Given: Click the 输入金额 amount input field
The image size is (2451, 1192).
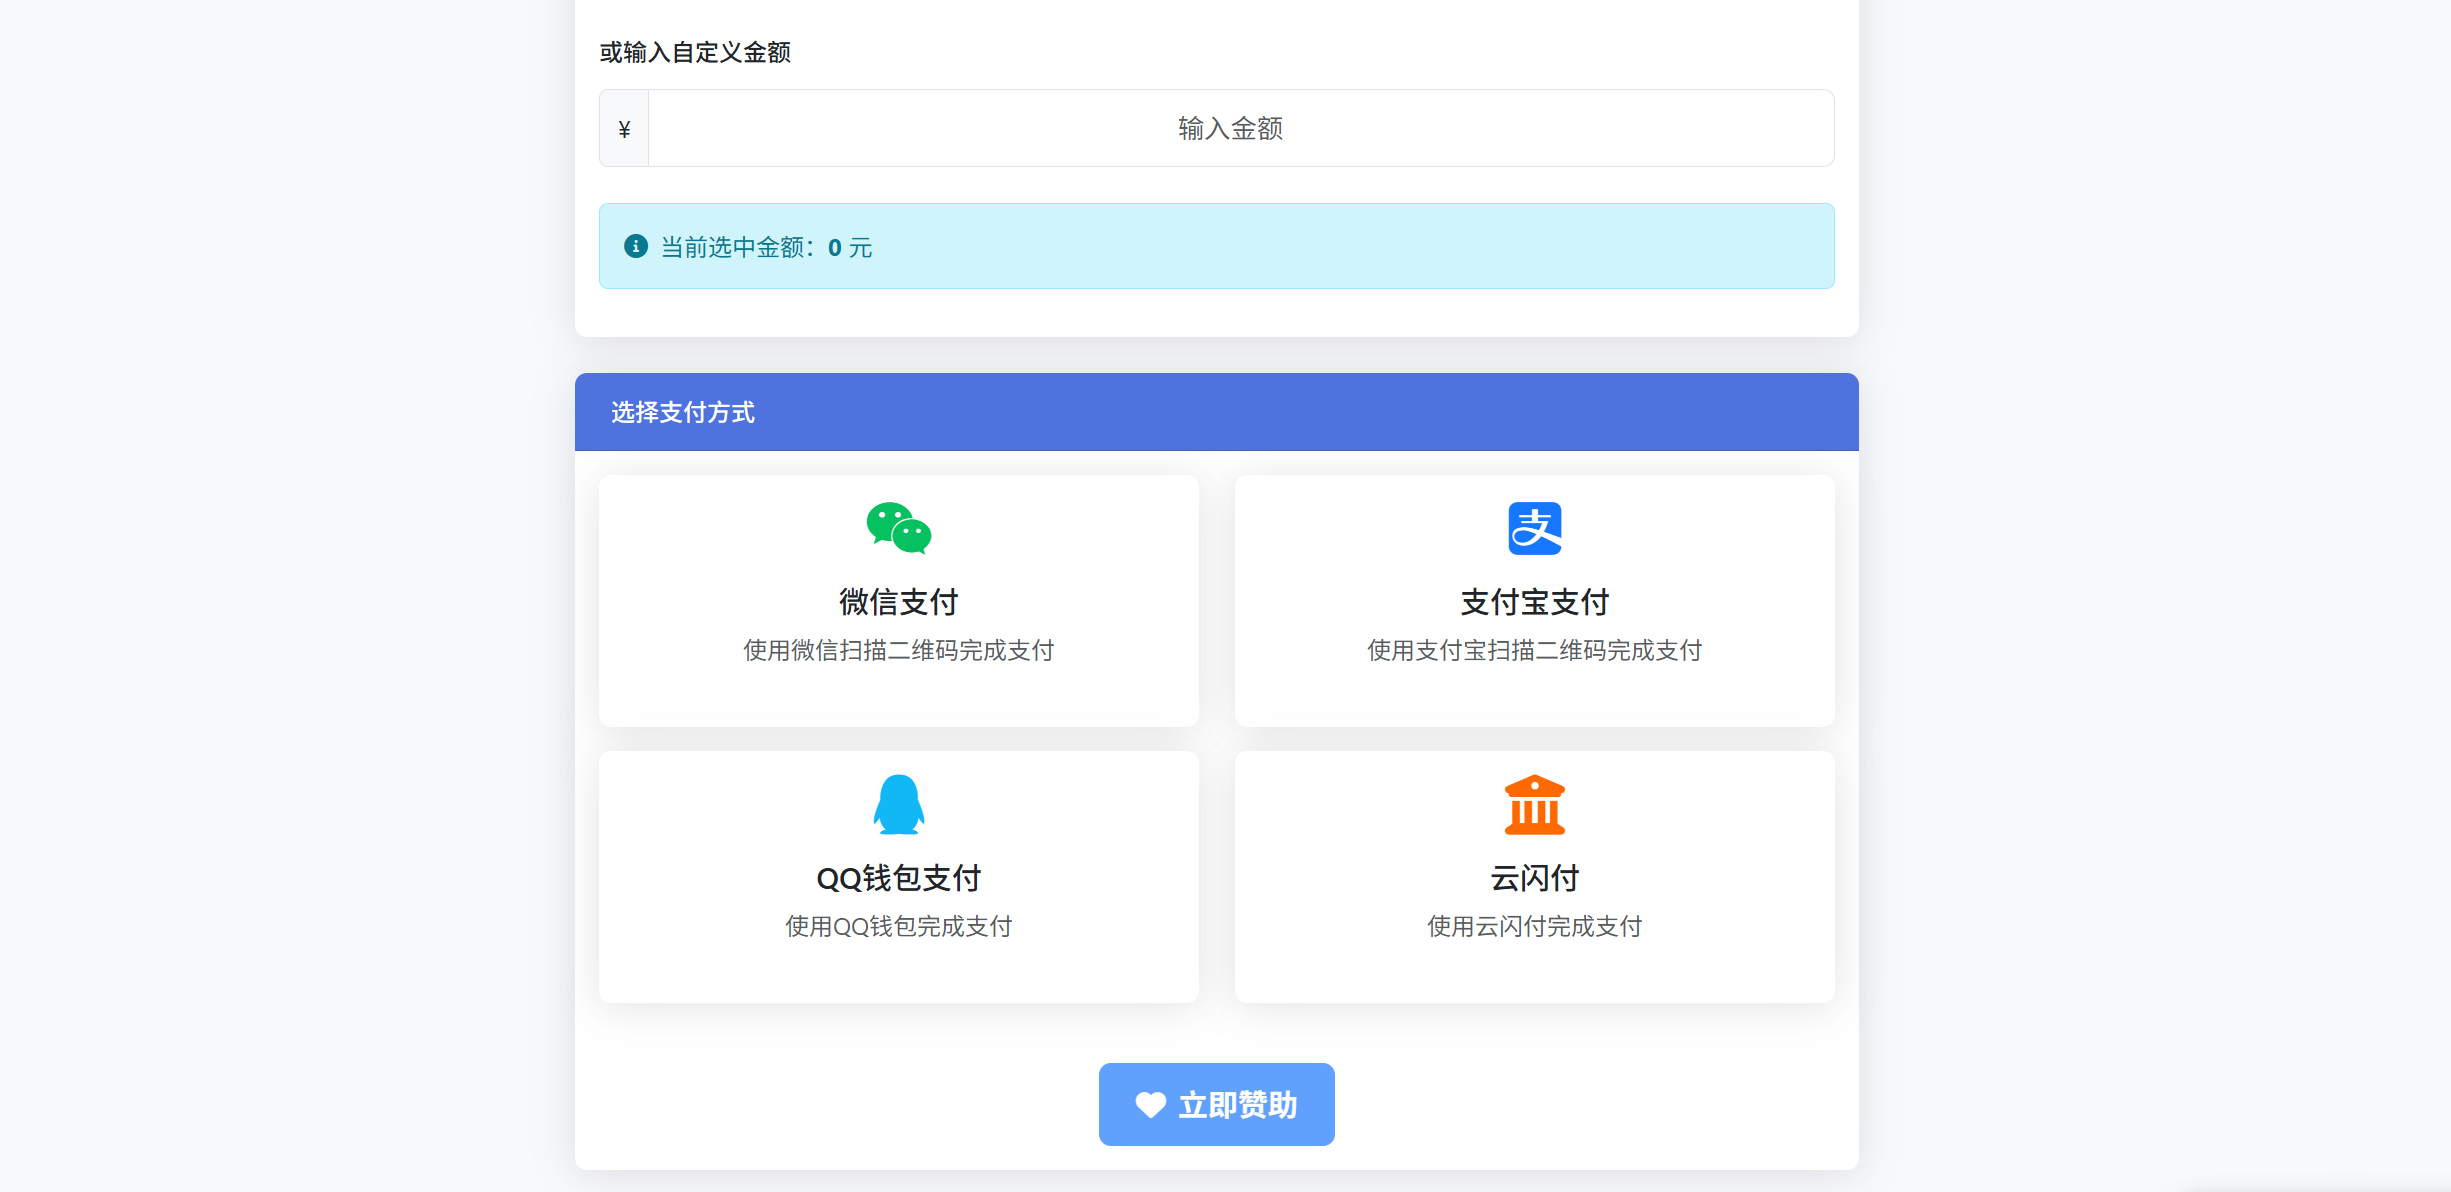Looking at the screenshot, I should pyautogui.click(x=1230, y=127).
